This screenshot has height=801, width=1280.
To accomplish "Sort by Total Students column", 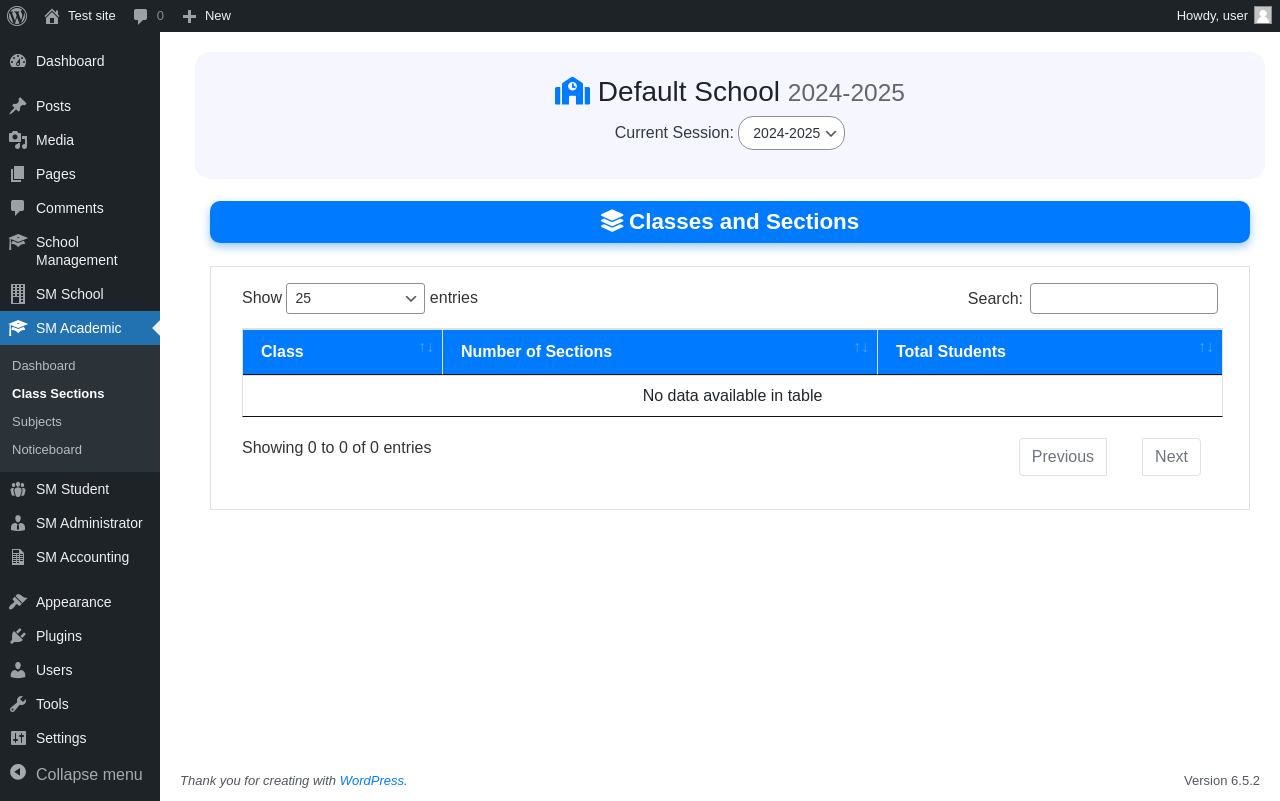I will click(1050, 352).
